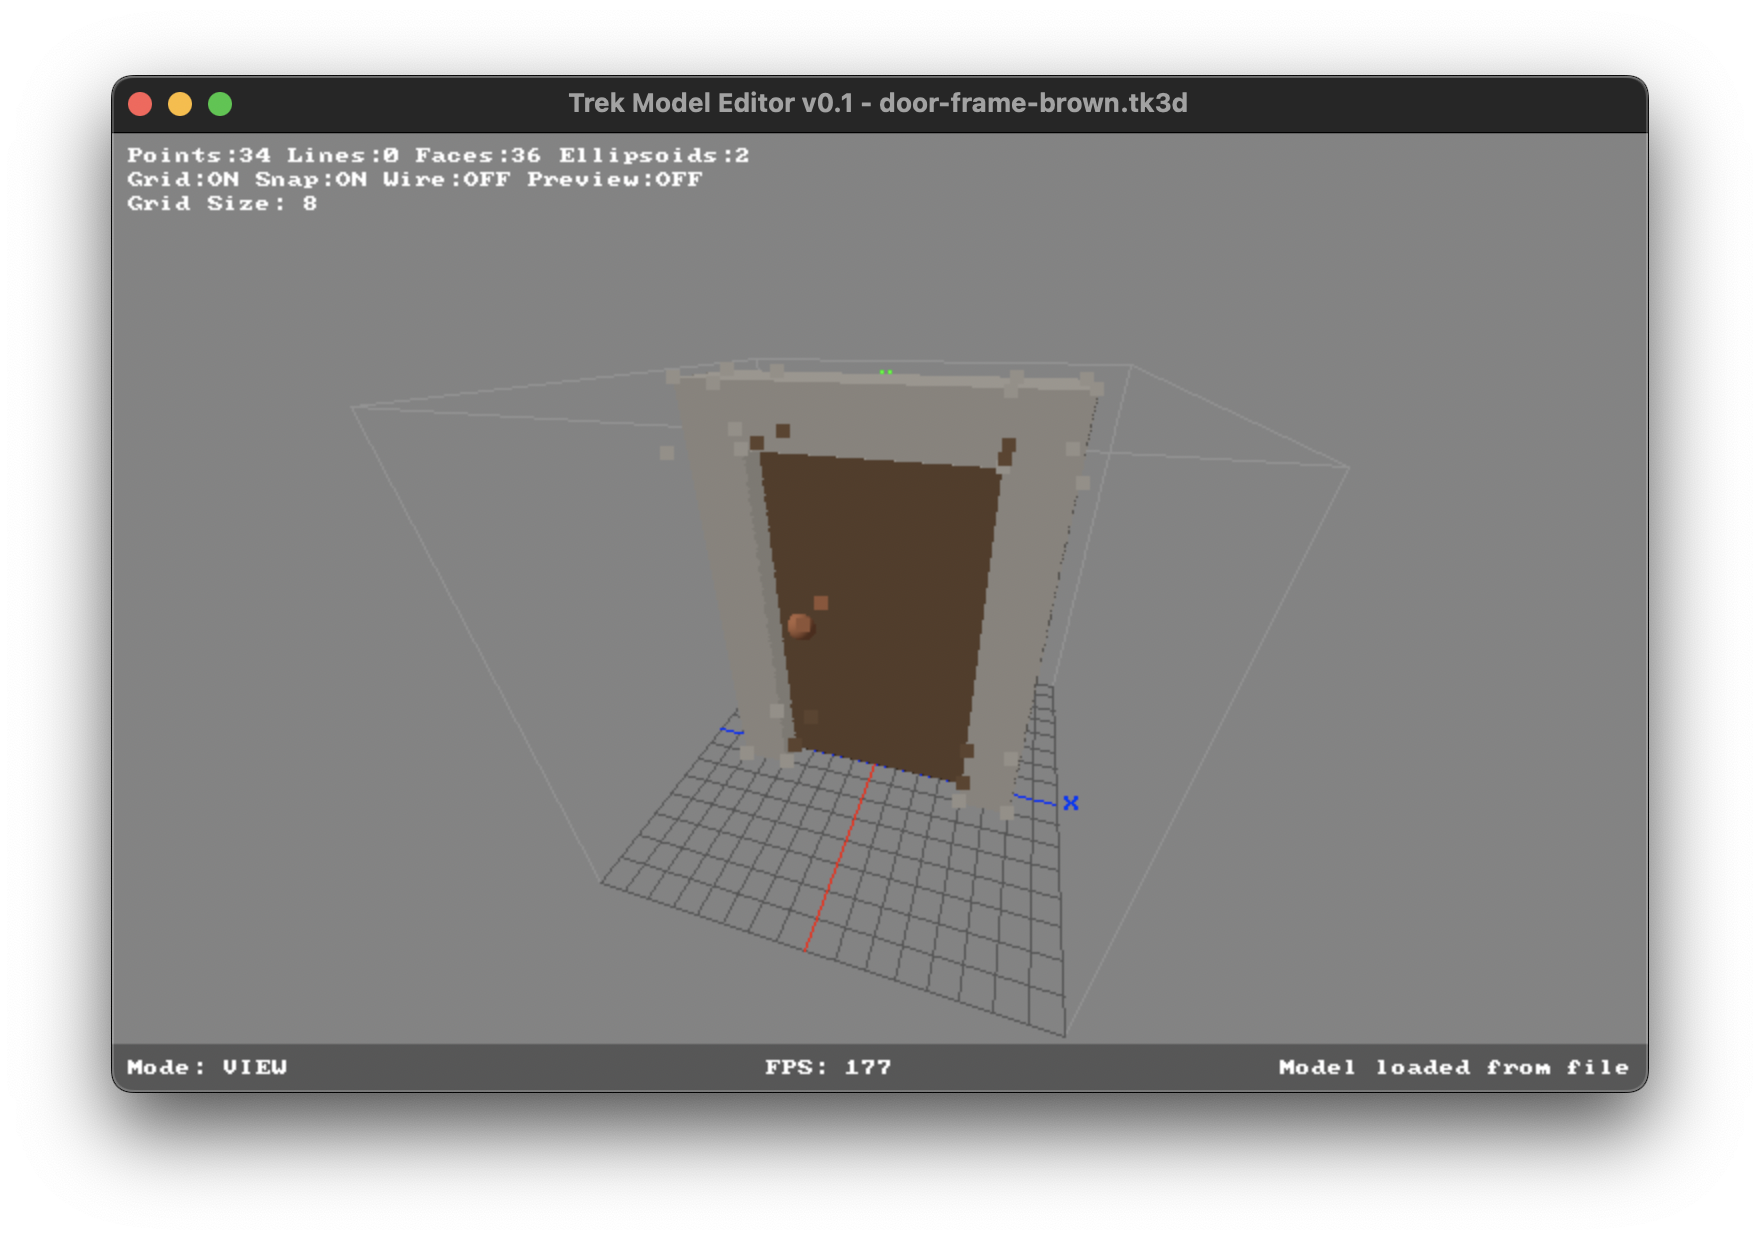Image resolution: width=1760 pixels, height=1240 pixels.
Task: Toggle Snap:ON in the settings overlay
Action: tap(312, 179)
